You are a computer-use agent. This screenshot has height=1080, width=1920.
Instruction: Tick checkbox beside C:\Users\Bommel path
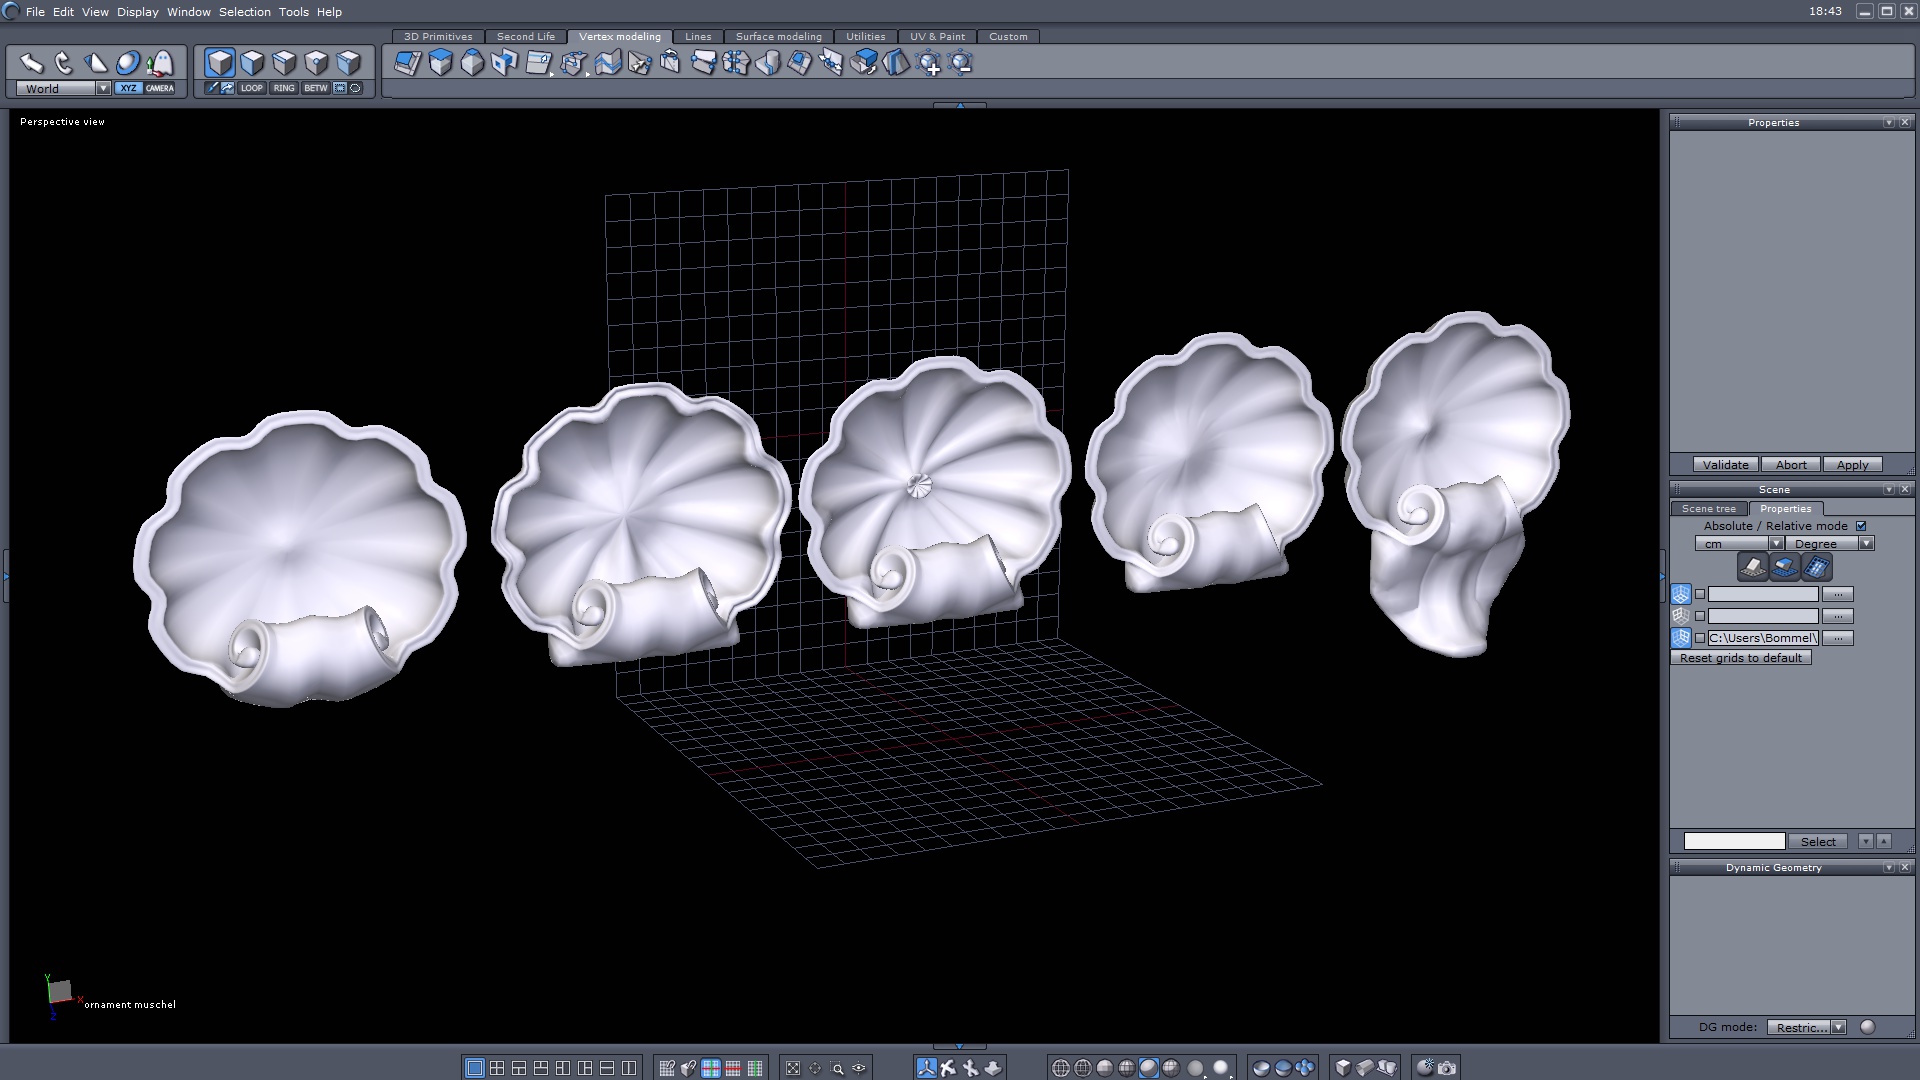coord(1700,638)
